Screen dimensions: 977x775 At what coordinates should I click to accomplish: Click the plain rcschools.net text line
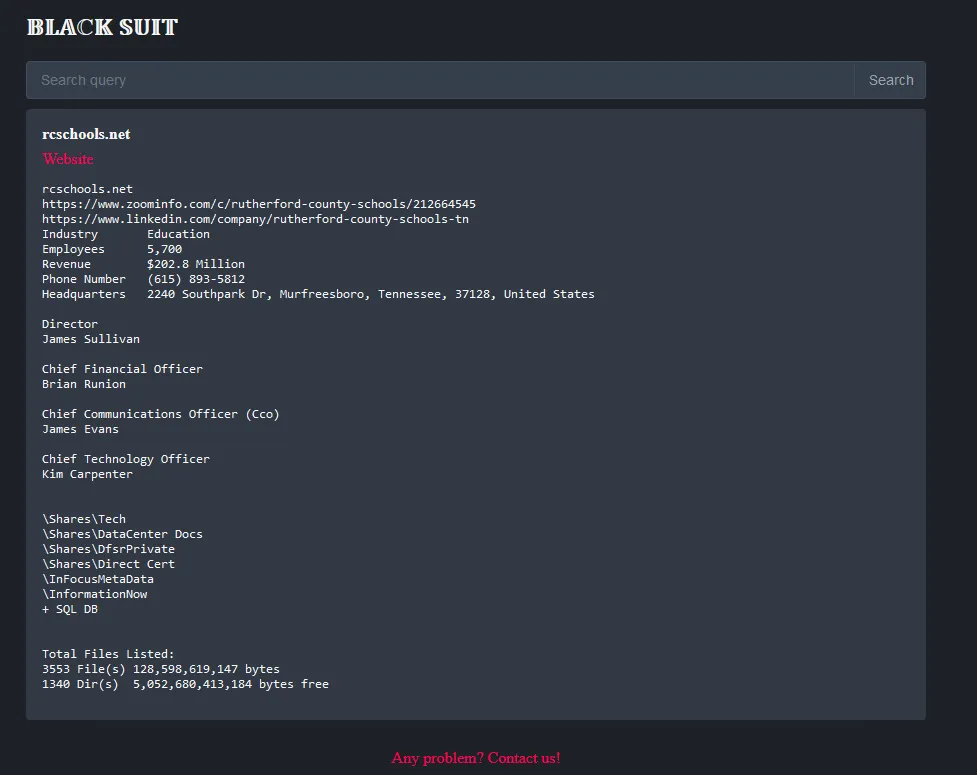(87, 189)
